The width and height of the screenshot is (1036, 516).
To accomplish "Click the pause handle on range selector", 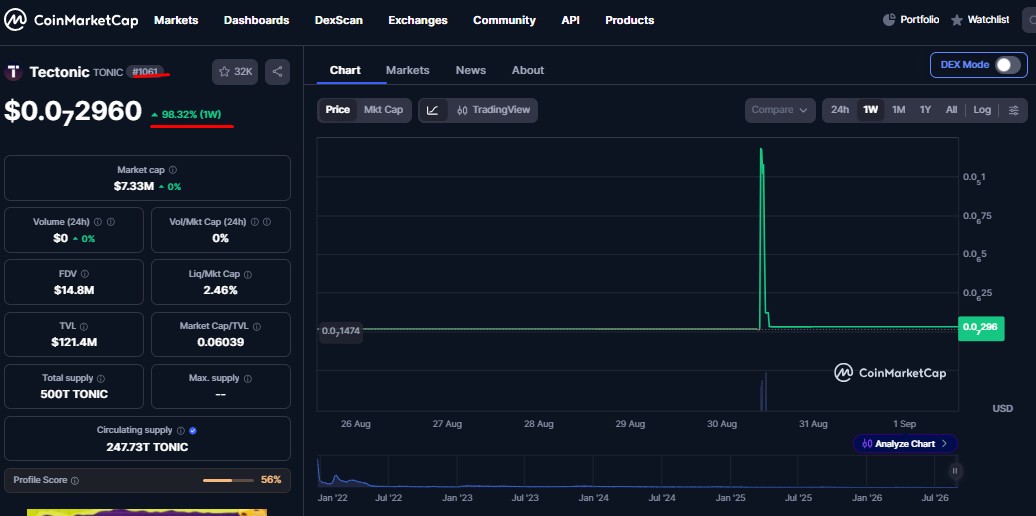I will (x=954, y=471).
